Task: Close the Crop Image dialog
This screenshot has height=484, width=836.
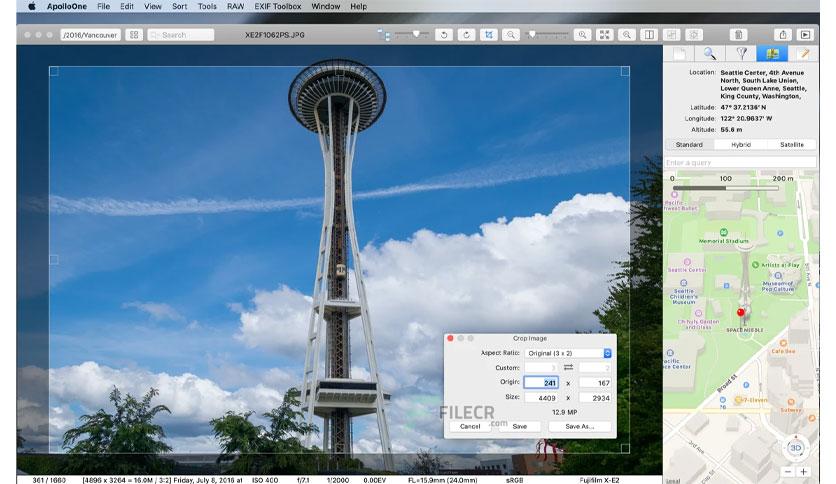Action: pyautogui.click(x=450, y=338)
